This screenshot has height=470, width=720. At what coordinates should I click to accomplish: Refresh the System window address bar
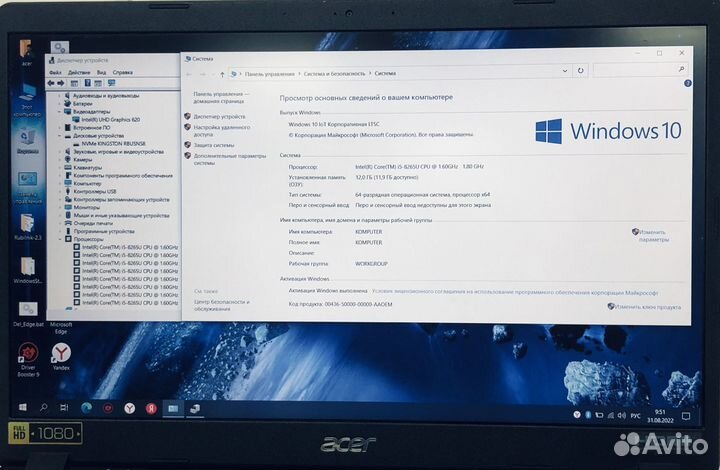click(580, 71)
